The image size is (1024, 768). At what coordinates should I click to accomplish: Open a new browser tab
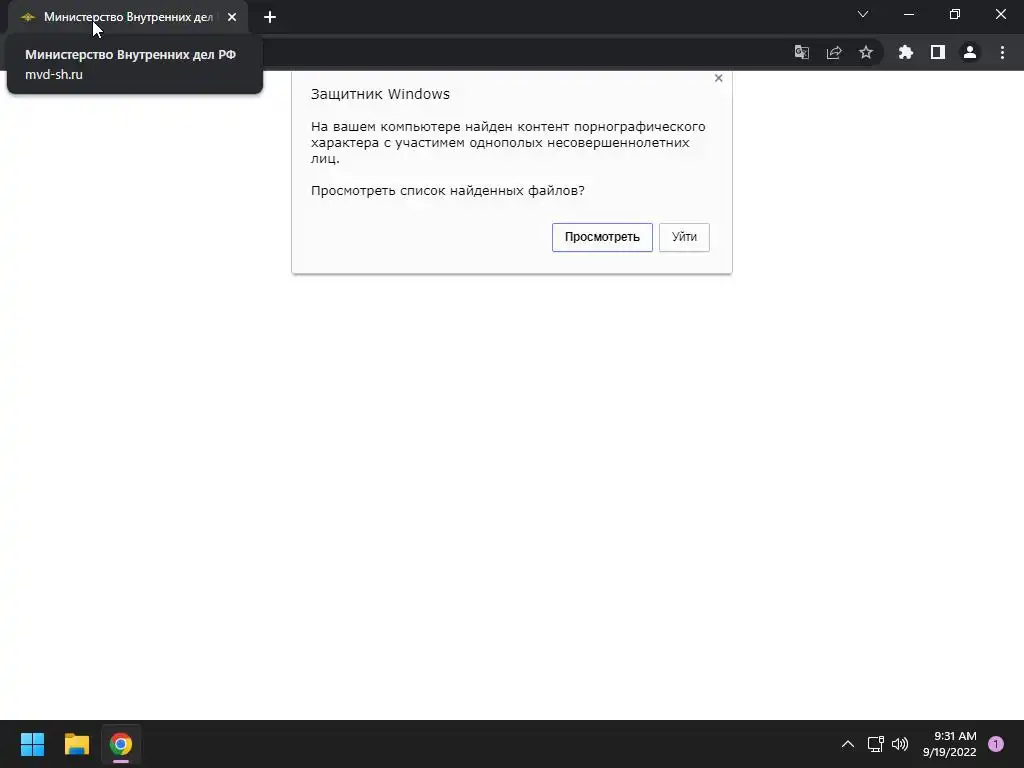(x=270, y=17)
